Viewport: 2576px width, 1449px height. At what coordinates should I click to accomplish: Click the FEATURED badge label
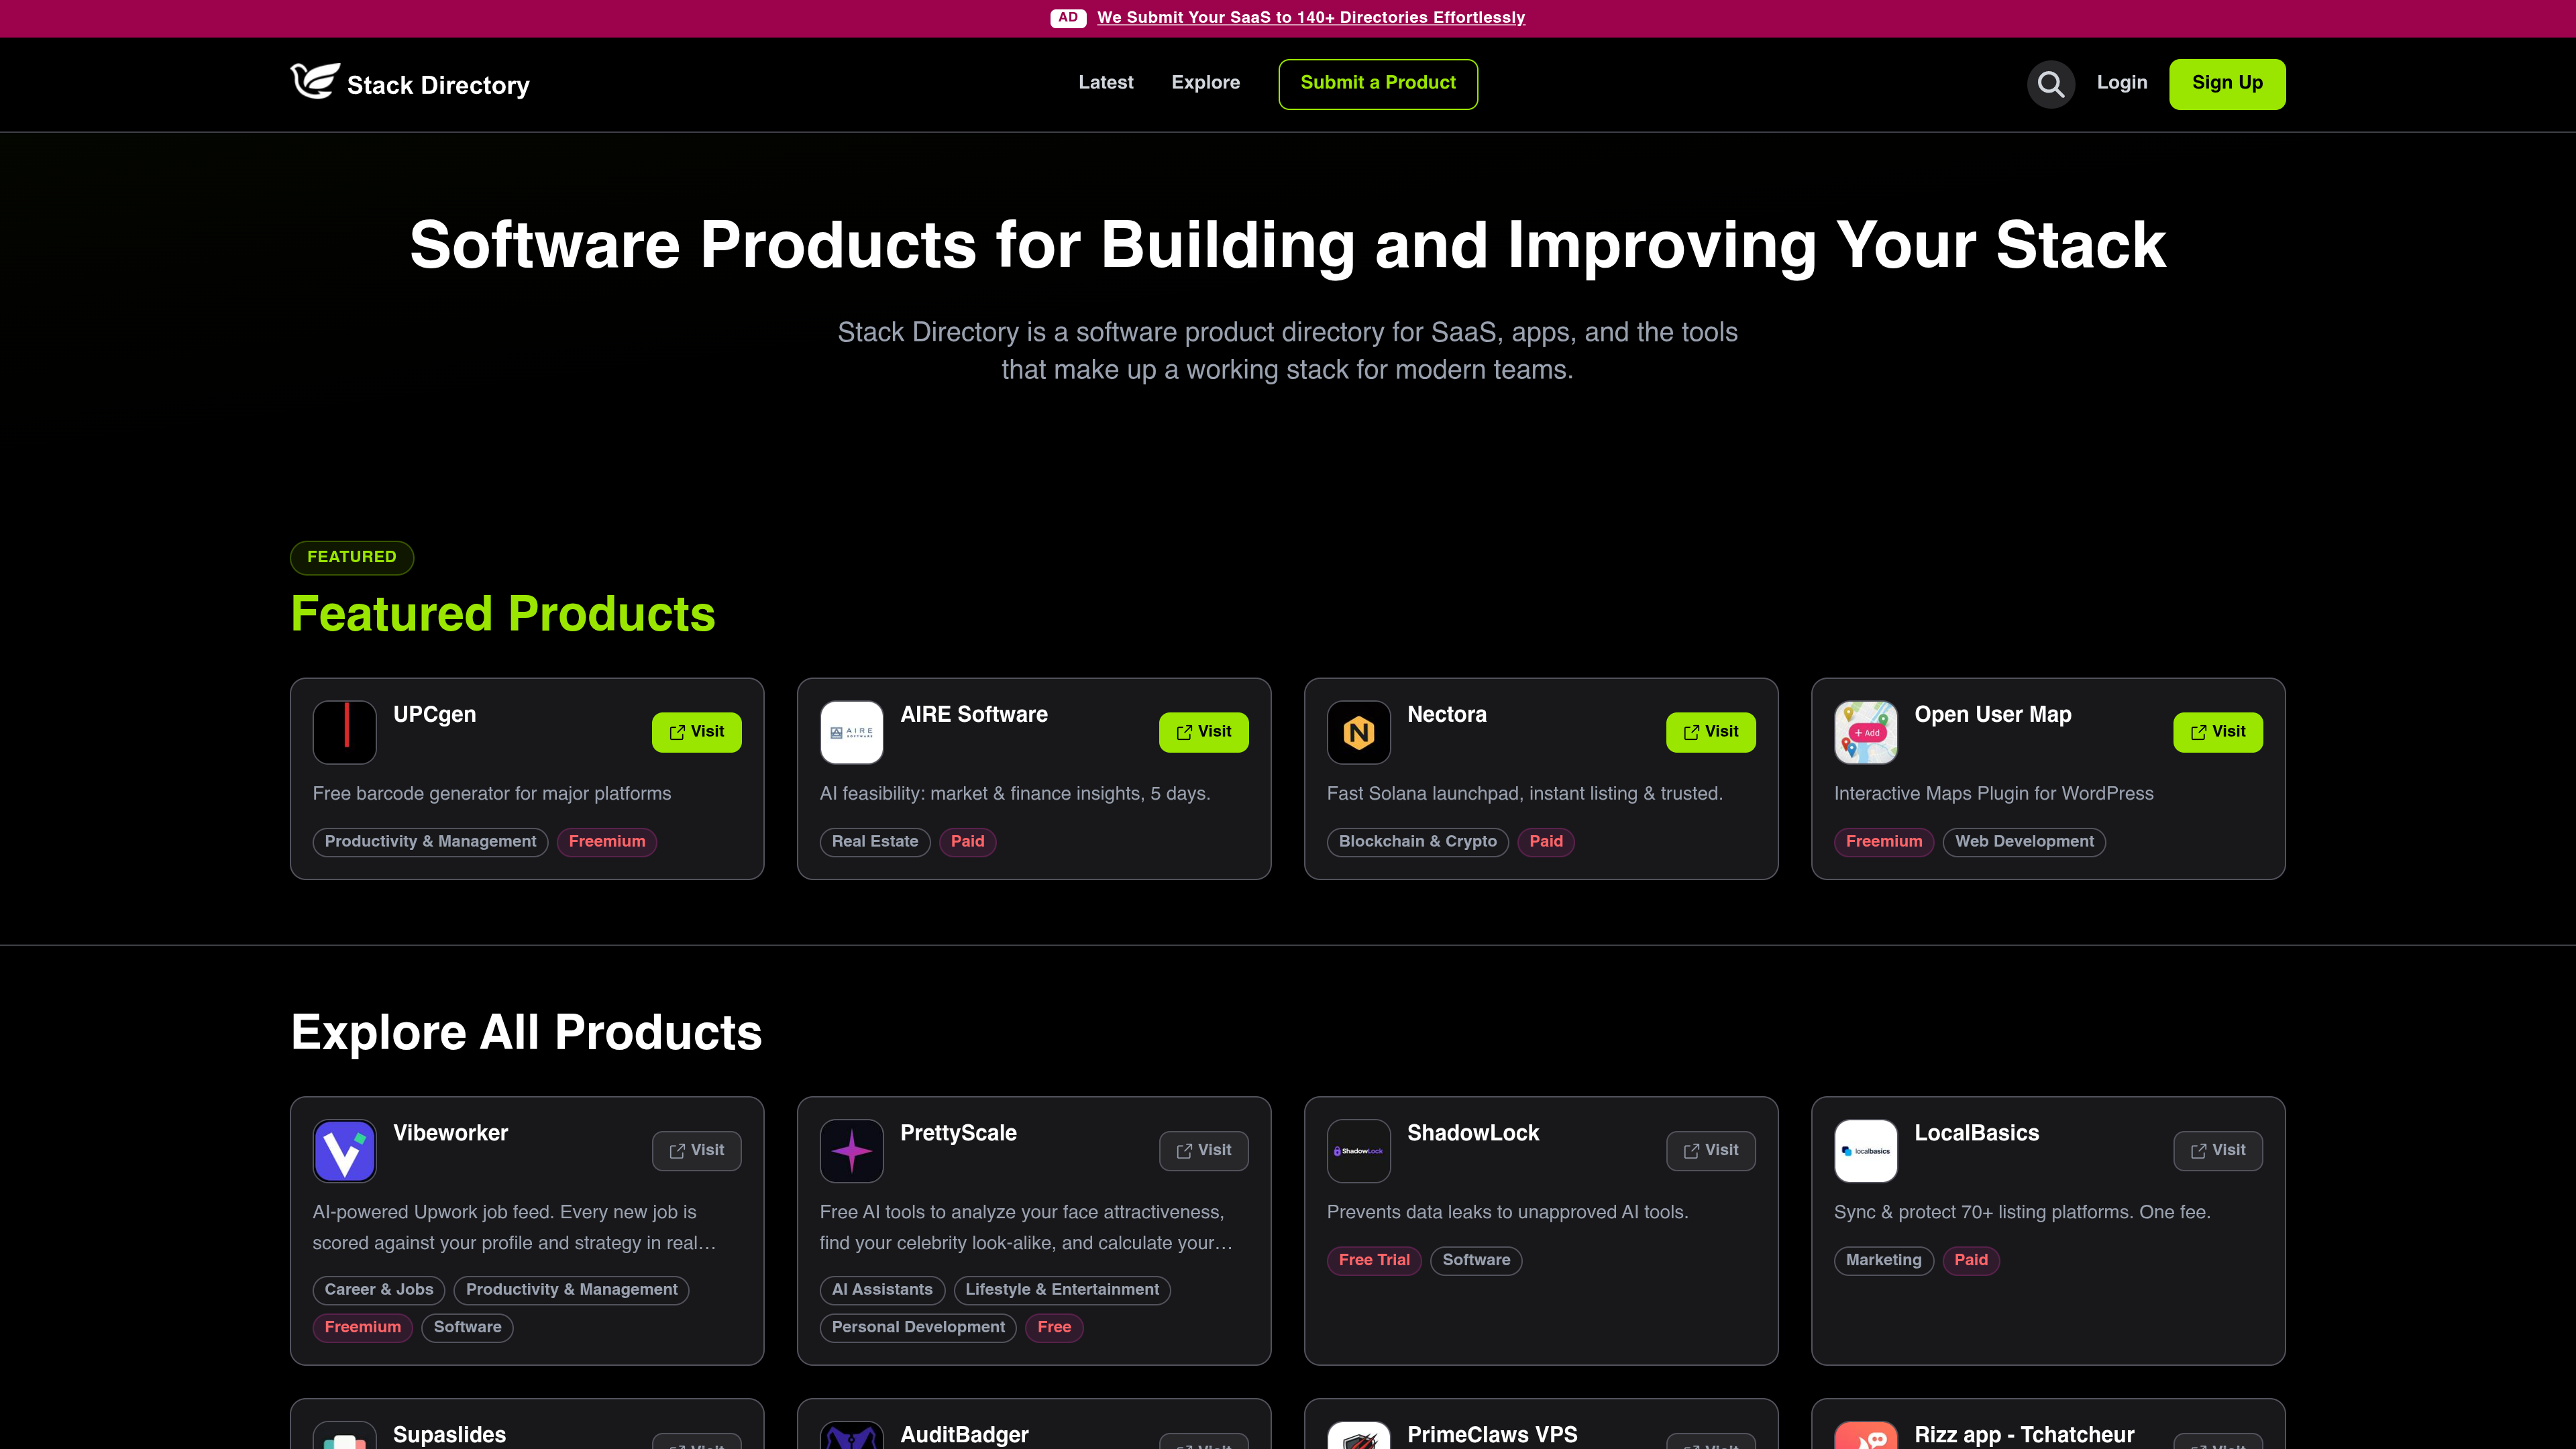pyautogui.click(x=352, y=557)
